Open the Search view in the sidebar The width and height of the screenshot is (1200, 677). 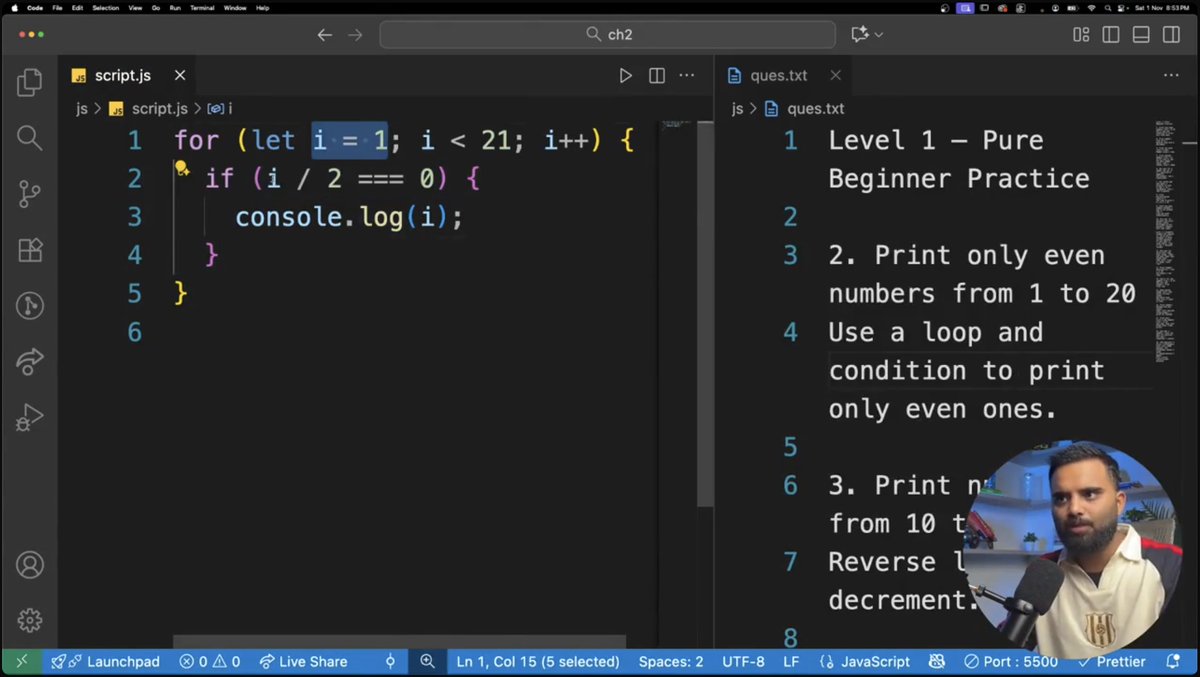pos(29,138)
